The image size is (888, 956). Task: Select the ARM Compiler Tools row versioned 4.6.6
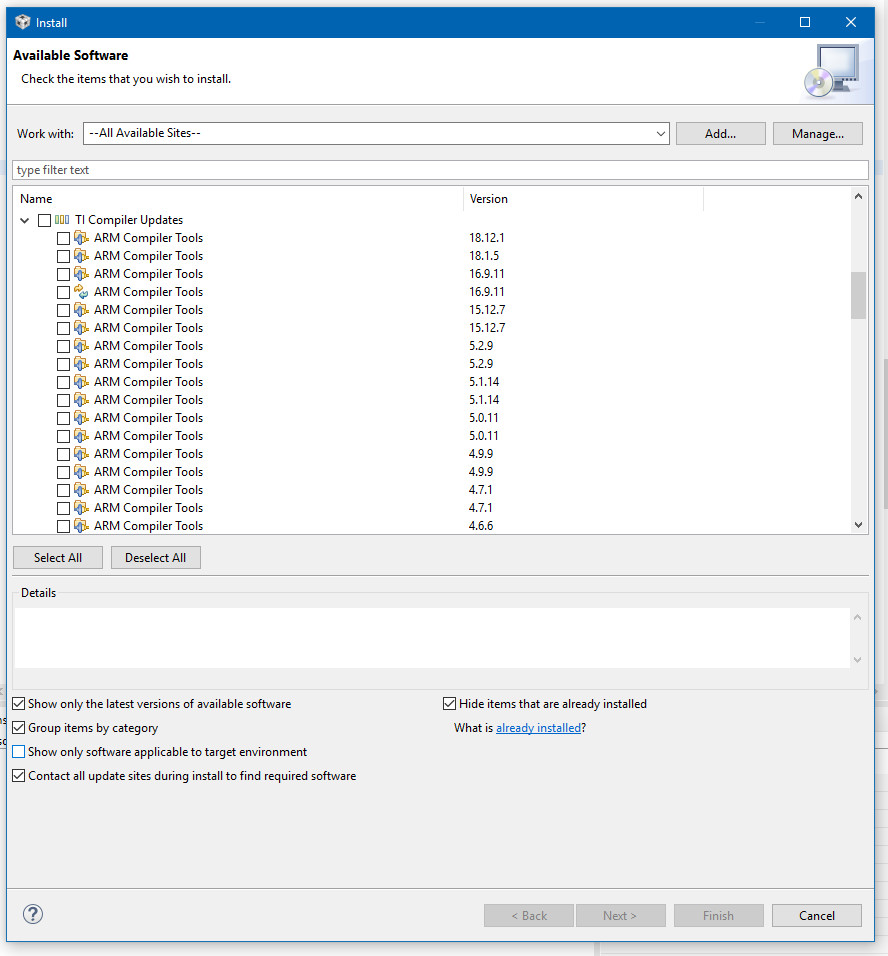click(x=148, y=526)
